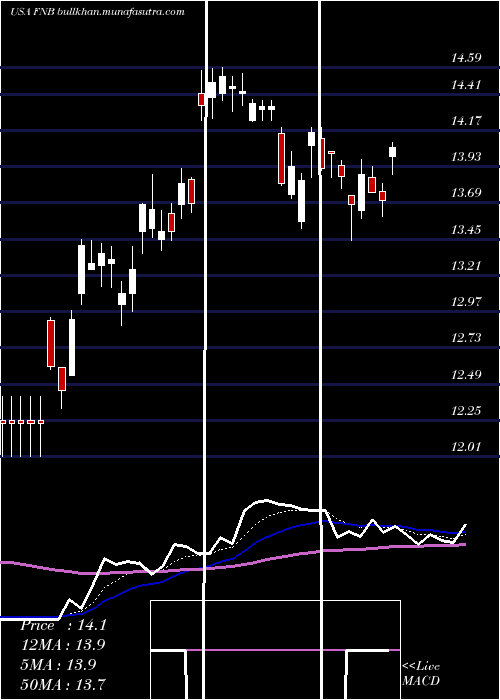This screenshot has width=500, height=700.
Task: Click the Price : 14.1 readout
Action: [x=63, y=625]
